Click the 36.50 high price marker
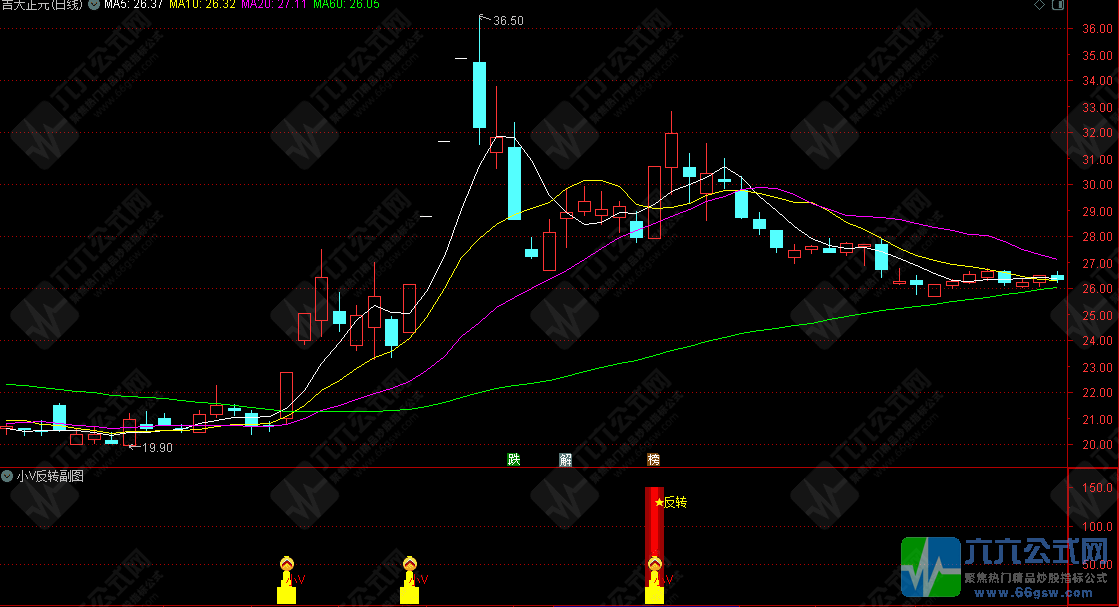The image size is (1119, 607). point(508,20)
